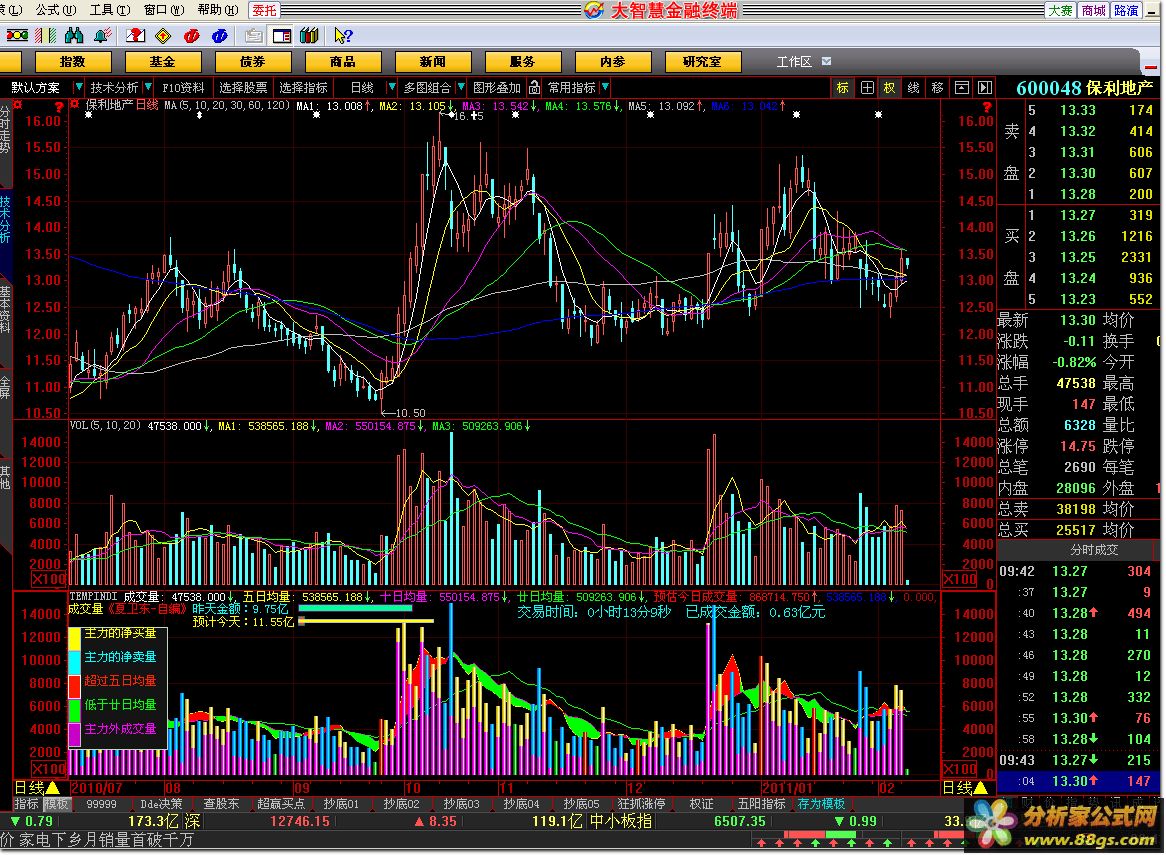
Task: Toggle the 权 adjustment button
Action: pos(889,88)
